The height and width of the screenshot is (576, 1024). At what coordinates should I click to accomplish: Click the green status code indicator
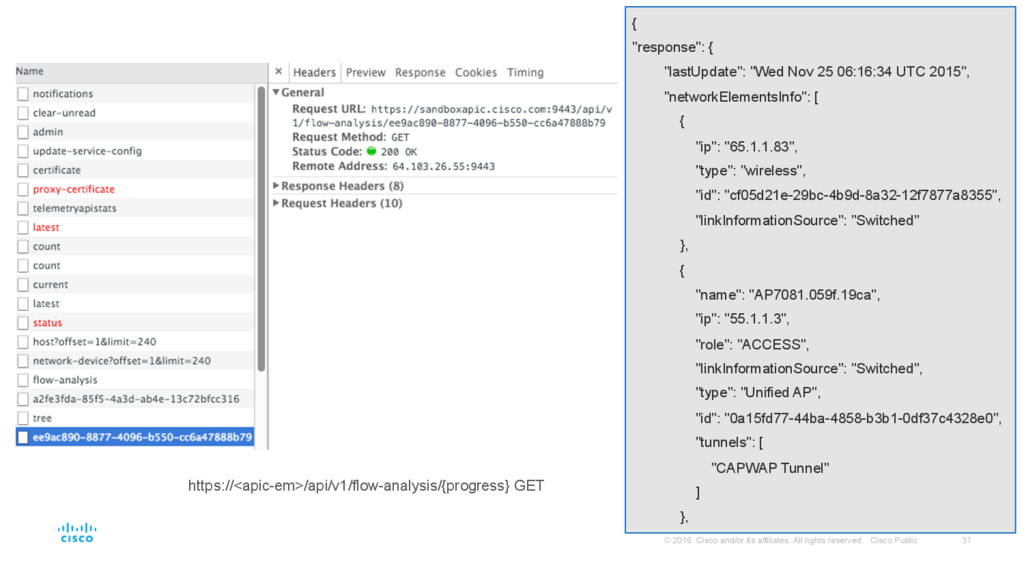click(x=372, y=151)
